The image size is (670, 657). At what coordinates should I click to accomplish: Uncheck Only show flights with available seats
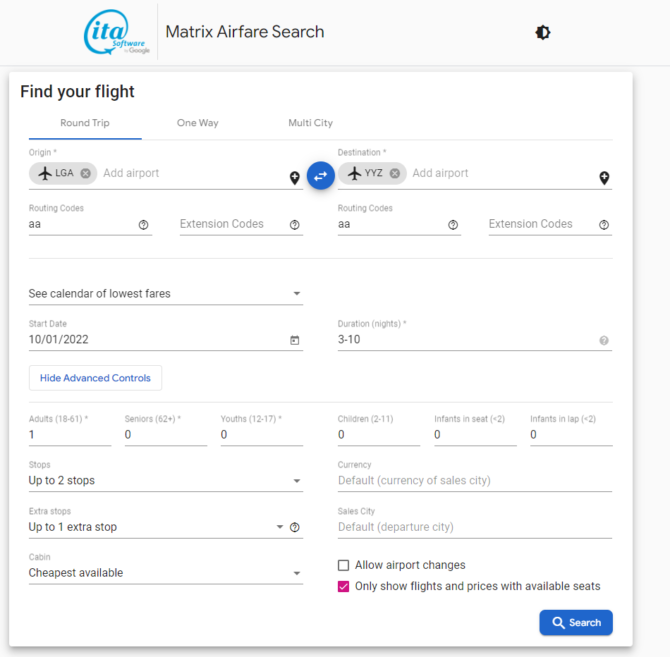click(343, 587)
